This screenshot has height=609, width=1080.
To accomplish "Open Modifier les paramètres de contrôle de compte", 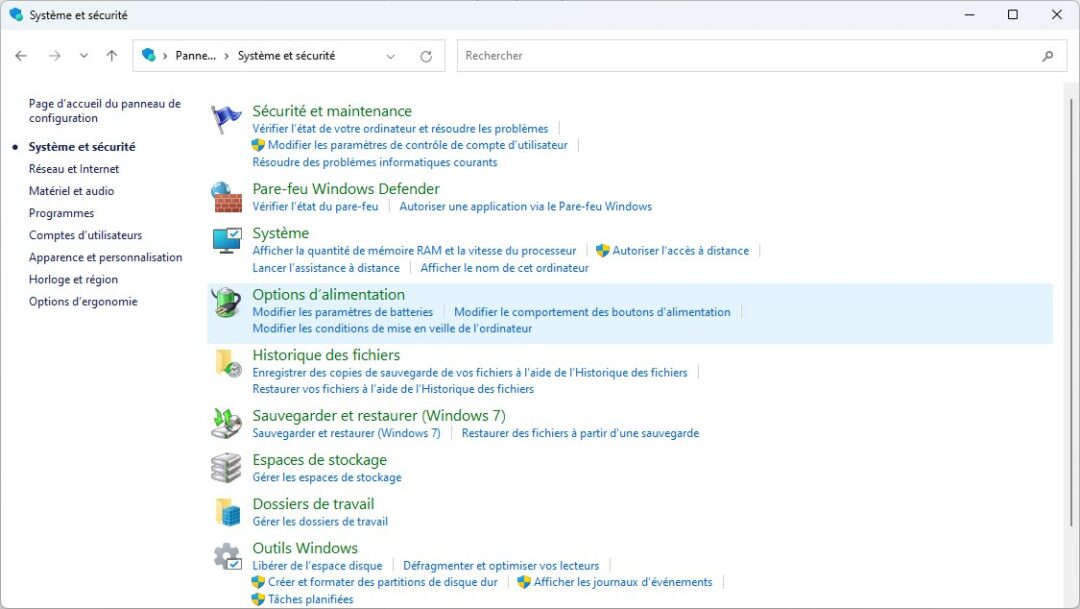I will click(x=417, y=145).
